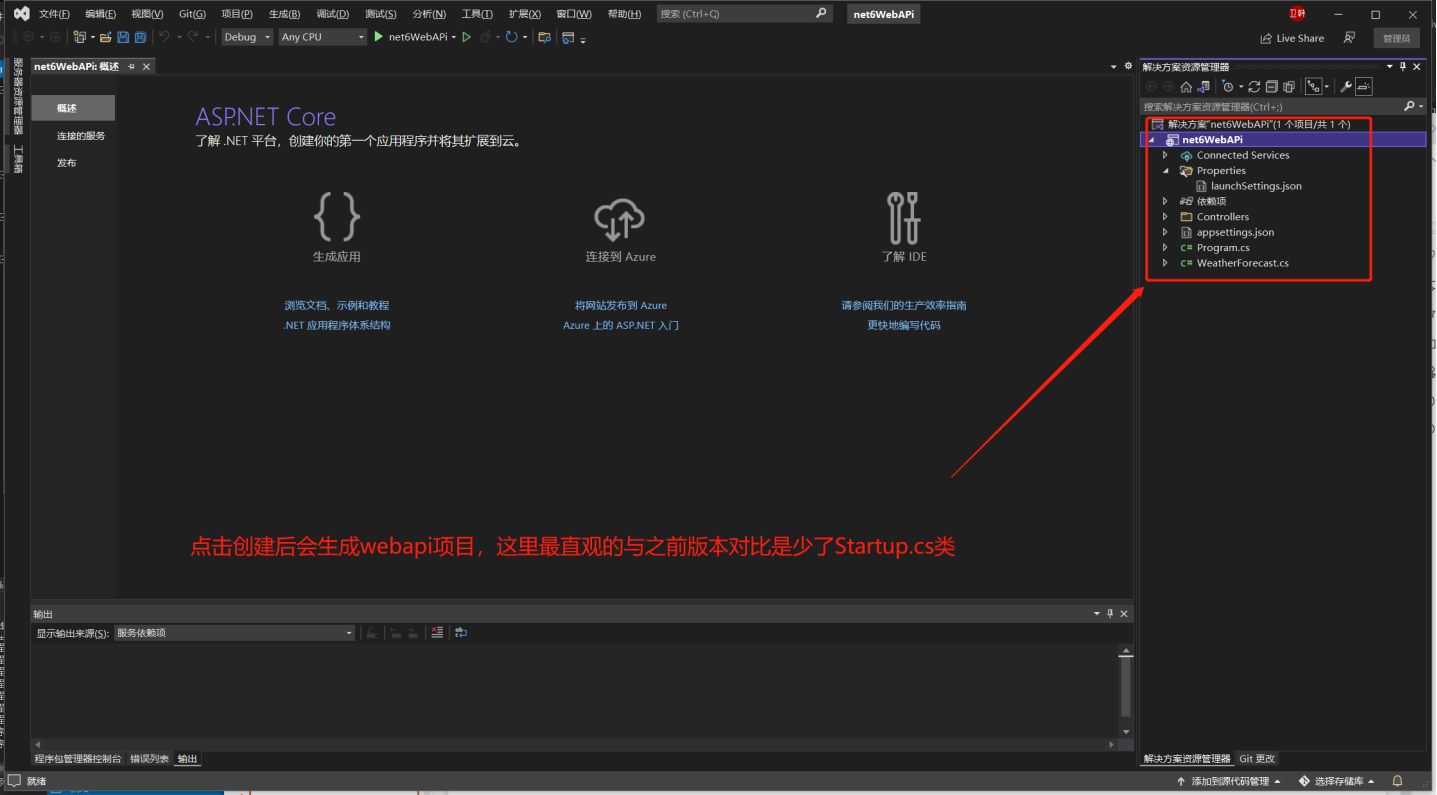Switch to 程序包管理器控制台 tab
Screen dimensions: 1437x795
coord(78,759)
